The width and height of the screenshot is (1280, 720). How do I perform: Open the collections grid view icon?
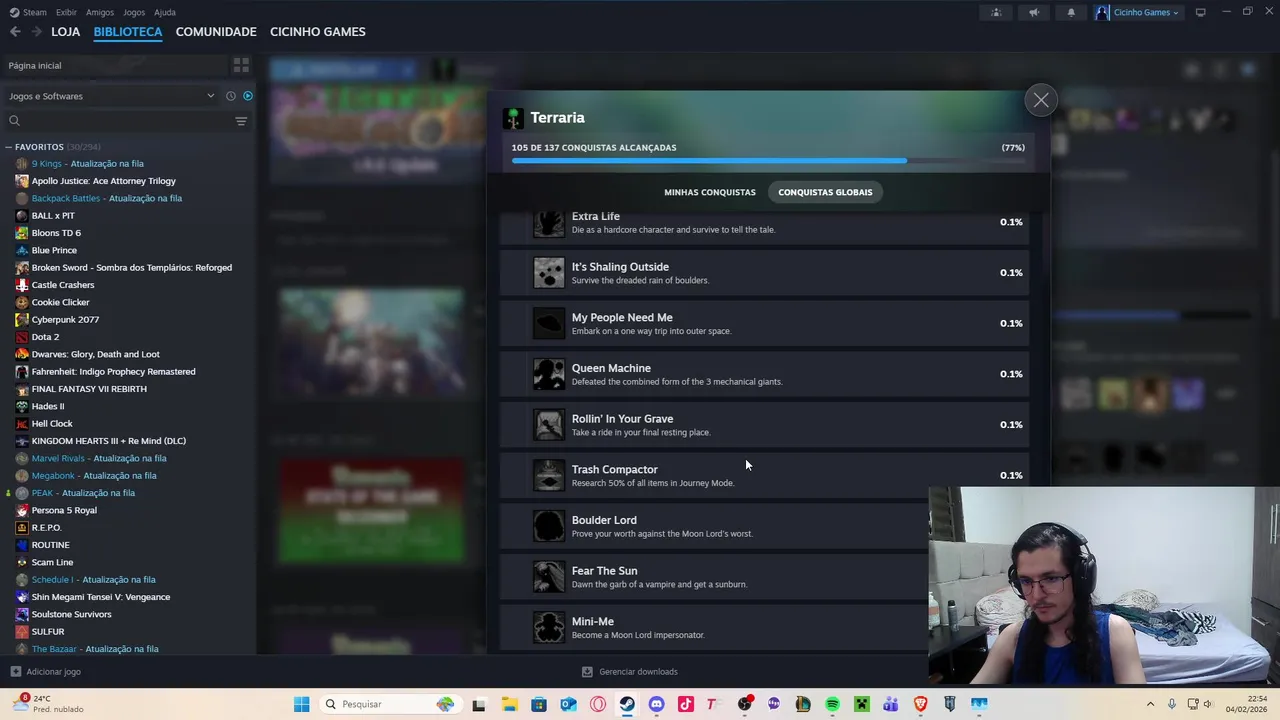tap(241, 65)
